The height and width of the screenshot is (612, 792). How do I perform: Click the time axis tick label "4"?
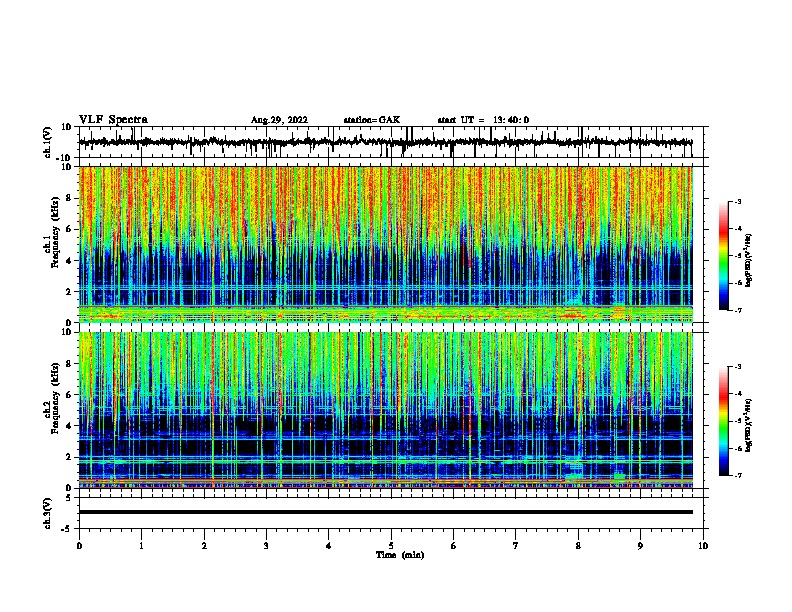coord(329,546)
